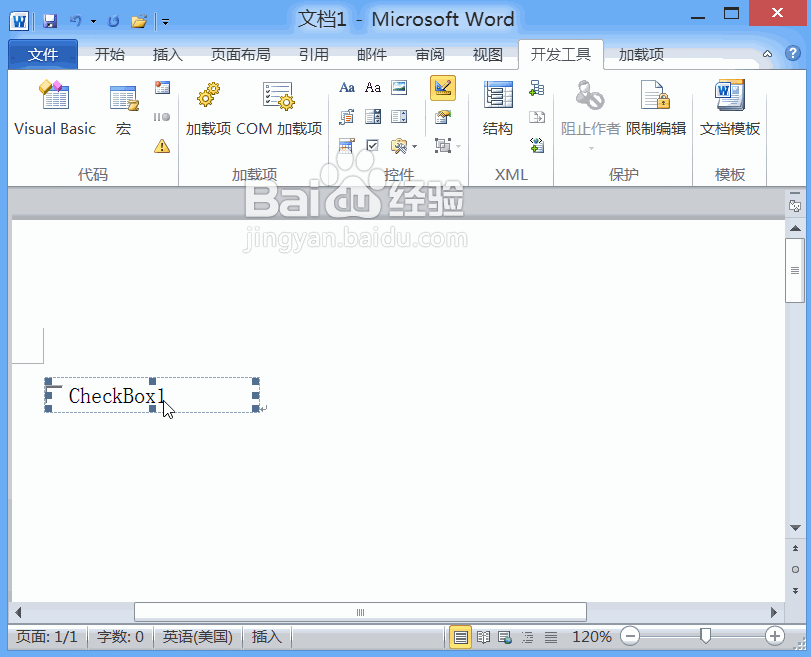
Task: Open the 结构 XML structure pane
Action: 498,108
